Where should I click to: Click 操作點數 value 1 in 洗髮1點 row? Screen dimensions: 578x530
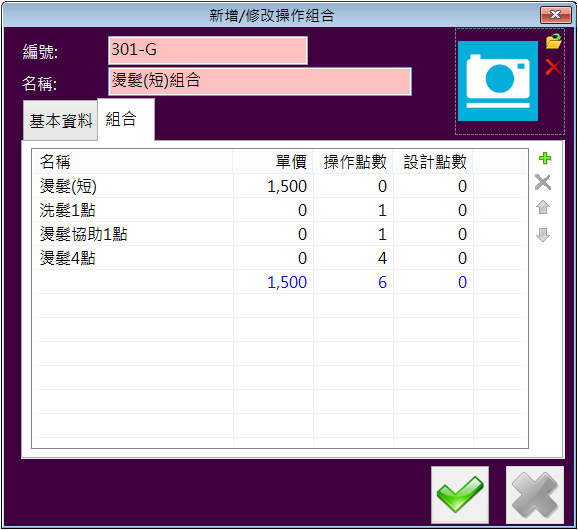coord(382,210)
